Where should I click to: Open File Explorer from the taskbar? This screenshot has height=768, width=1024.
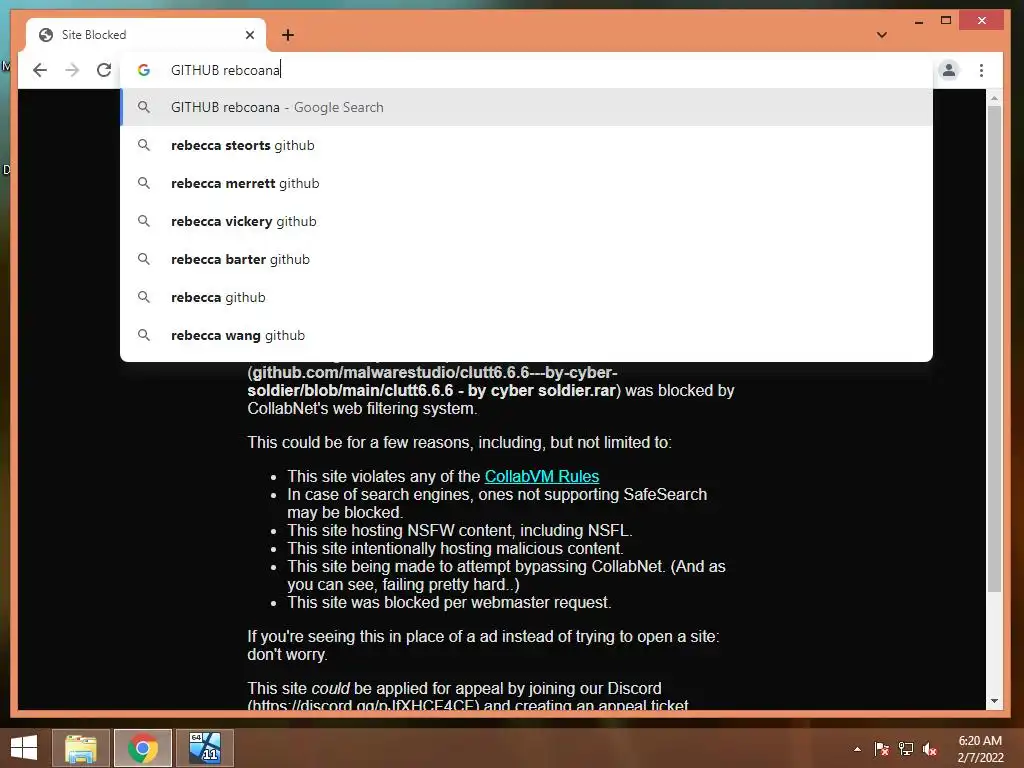[81, 748]
